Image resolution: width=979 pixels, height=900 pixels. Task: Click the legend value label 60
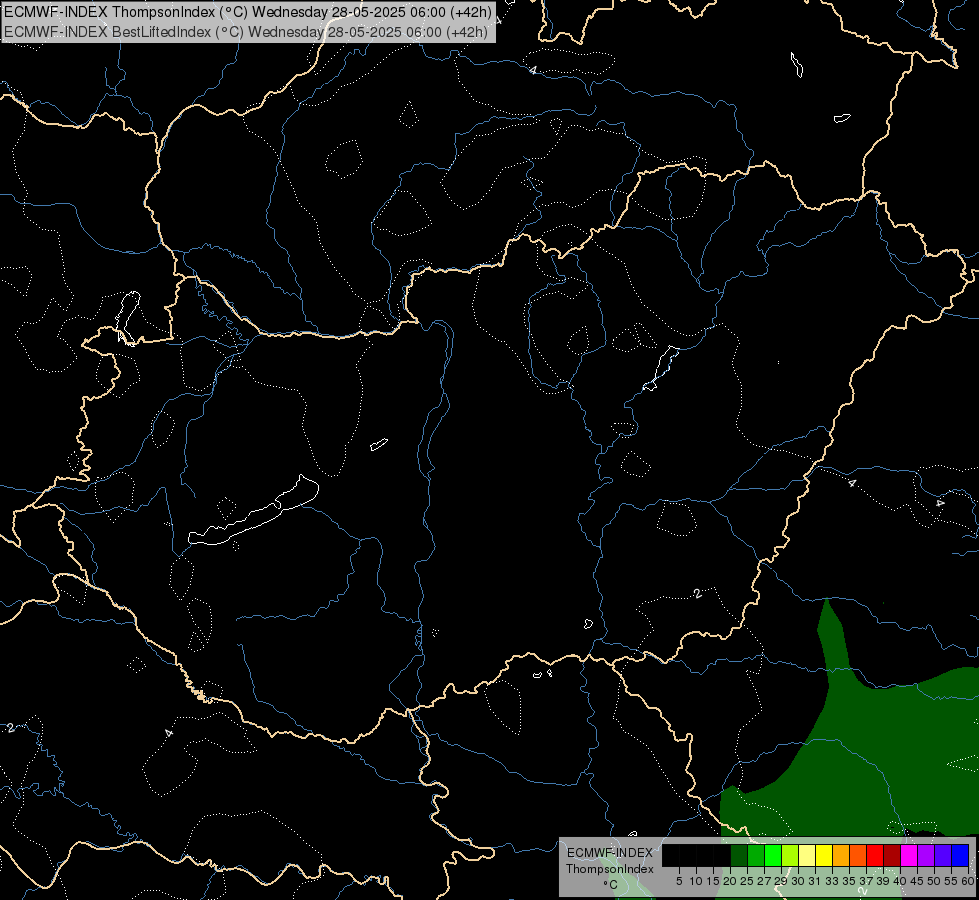tap(968, 881)
